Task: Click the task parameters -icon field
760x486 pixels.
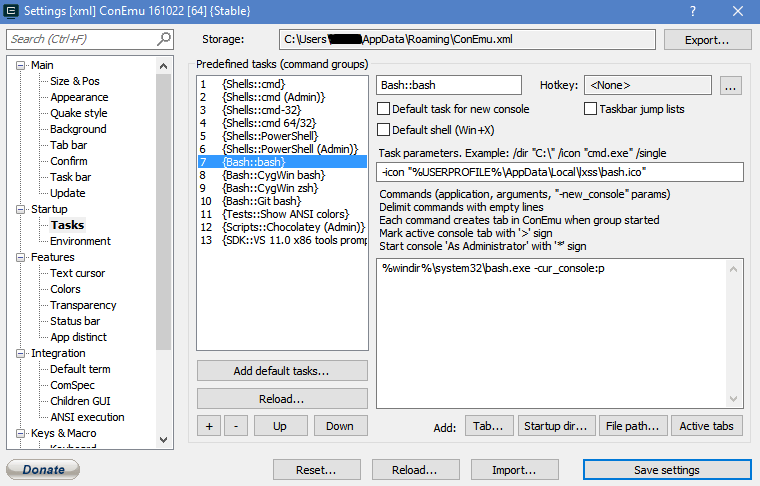Action: [x=560, y=172]
